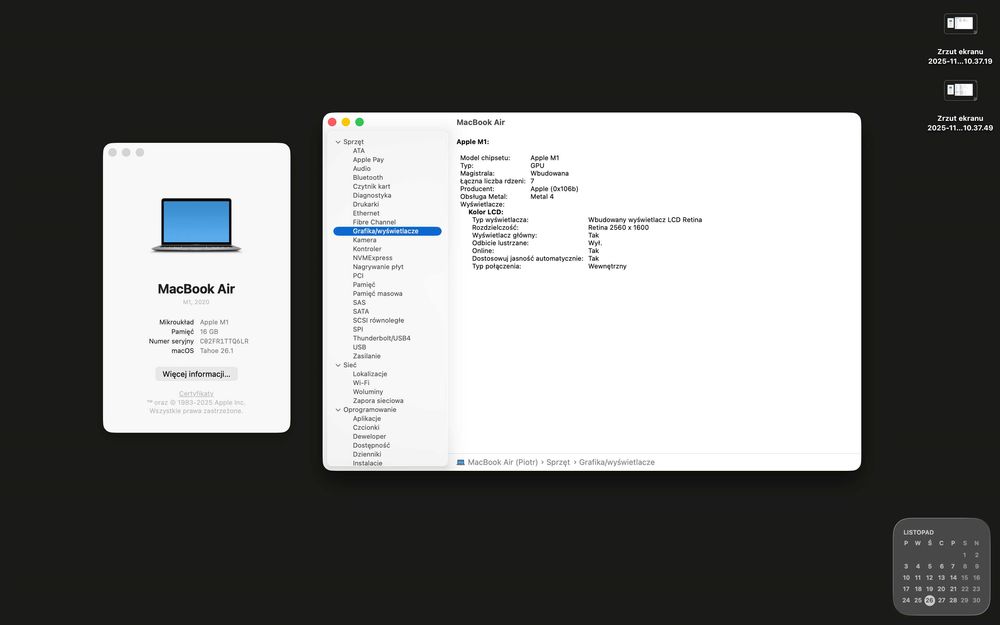Click 16 GB memory value
This screenshot has width=1000, height=625.
point(209,332)
